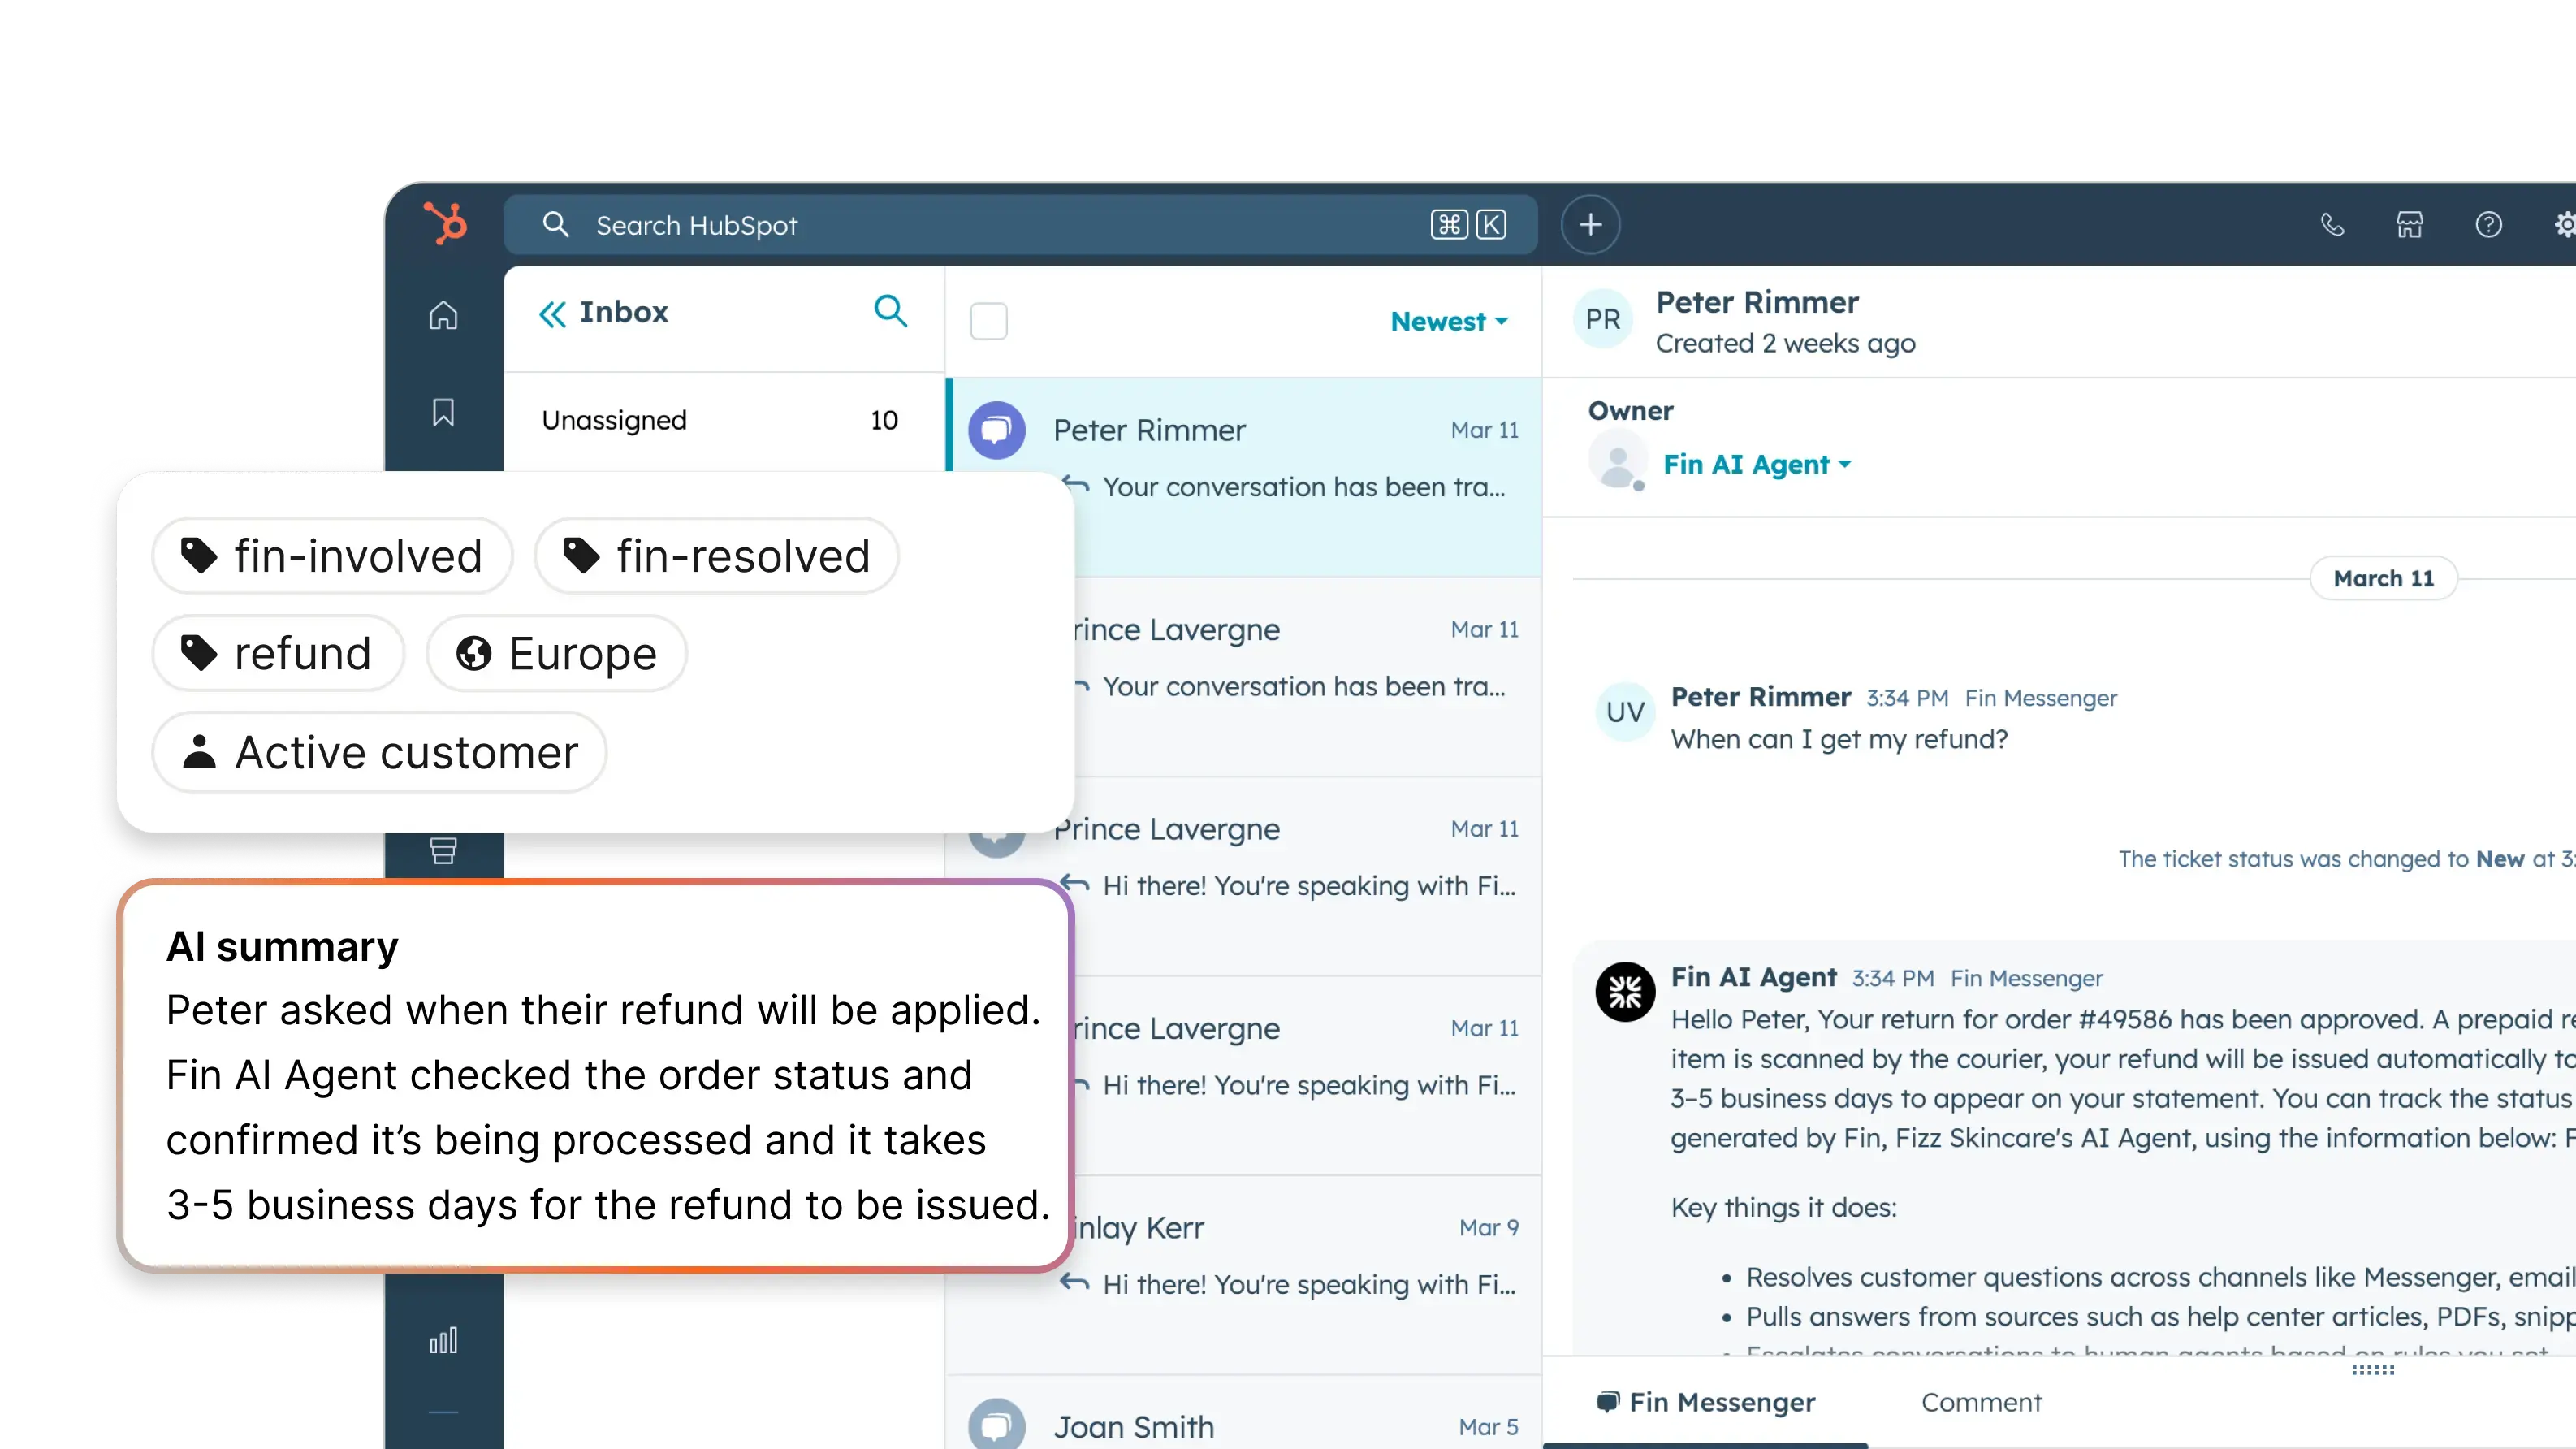Open the marketplace storefront icon

pos(2410,225)
